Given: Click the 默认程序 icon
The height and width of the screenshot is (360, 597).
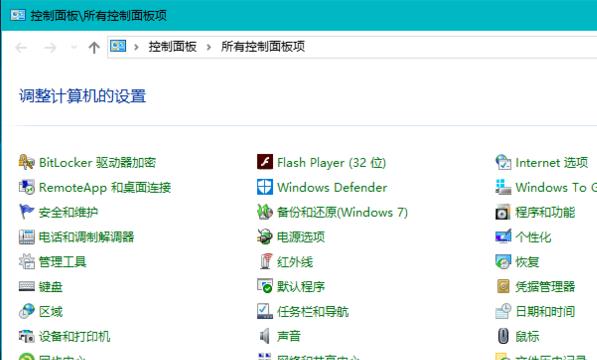Looking at the screenshot, I should pos(265,286).
